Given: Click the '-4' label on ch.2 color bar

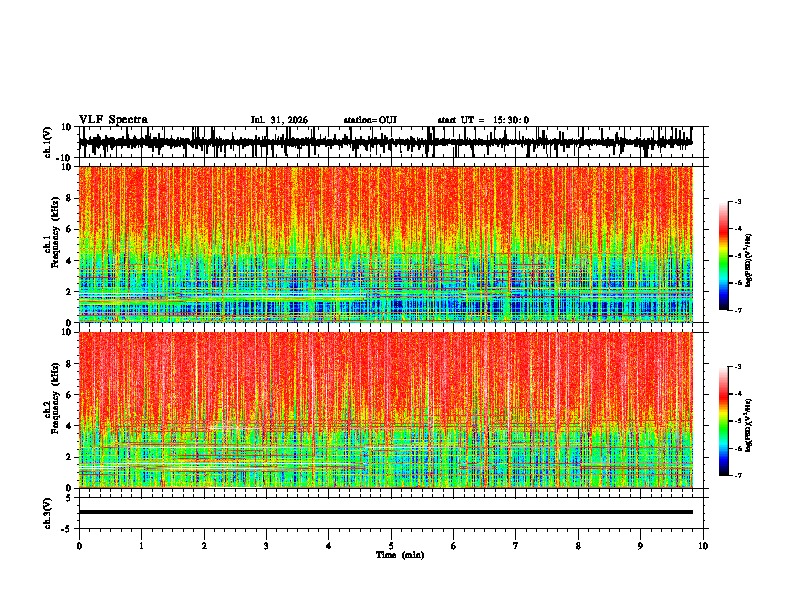Looking at the screenshot, I should [738, 394].
